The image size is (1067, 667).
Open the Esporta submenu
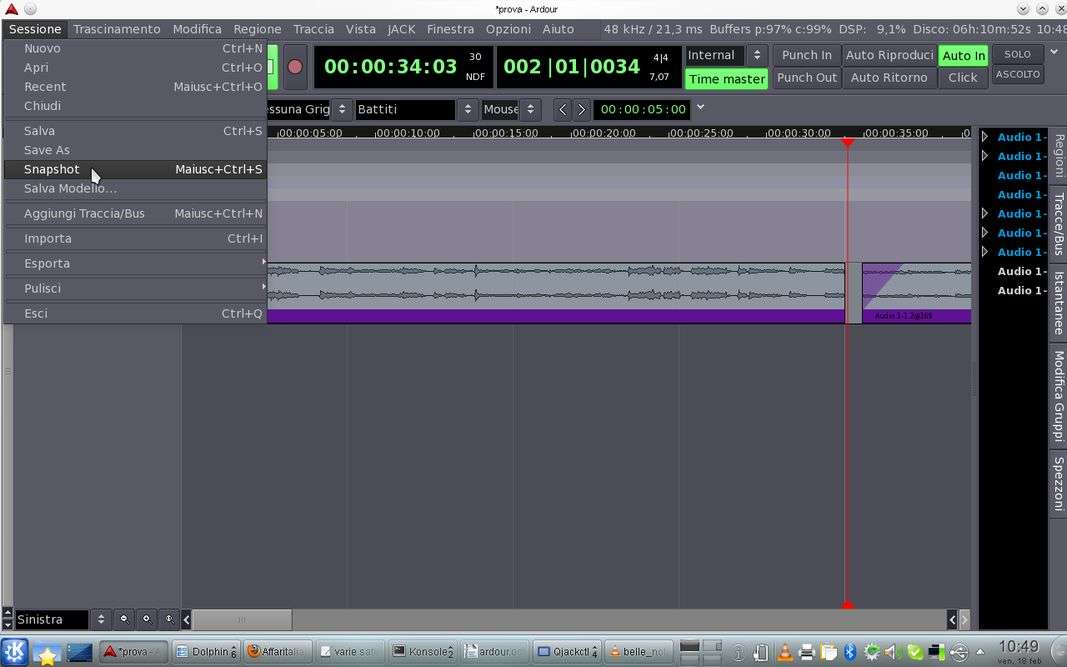click(x=47, y=263)
